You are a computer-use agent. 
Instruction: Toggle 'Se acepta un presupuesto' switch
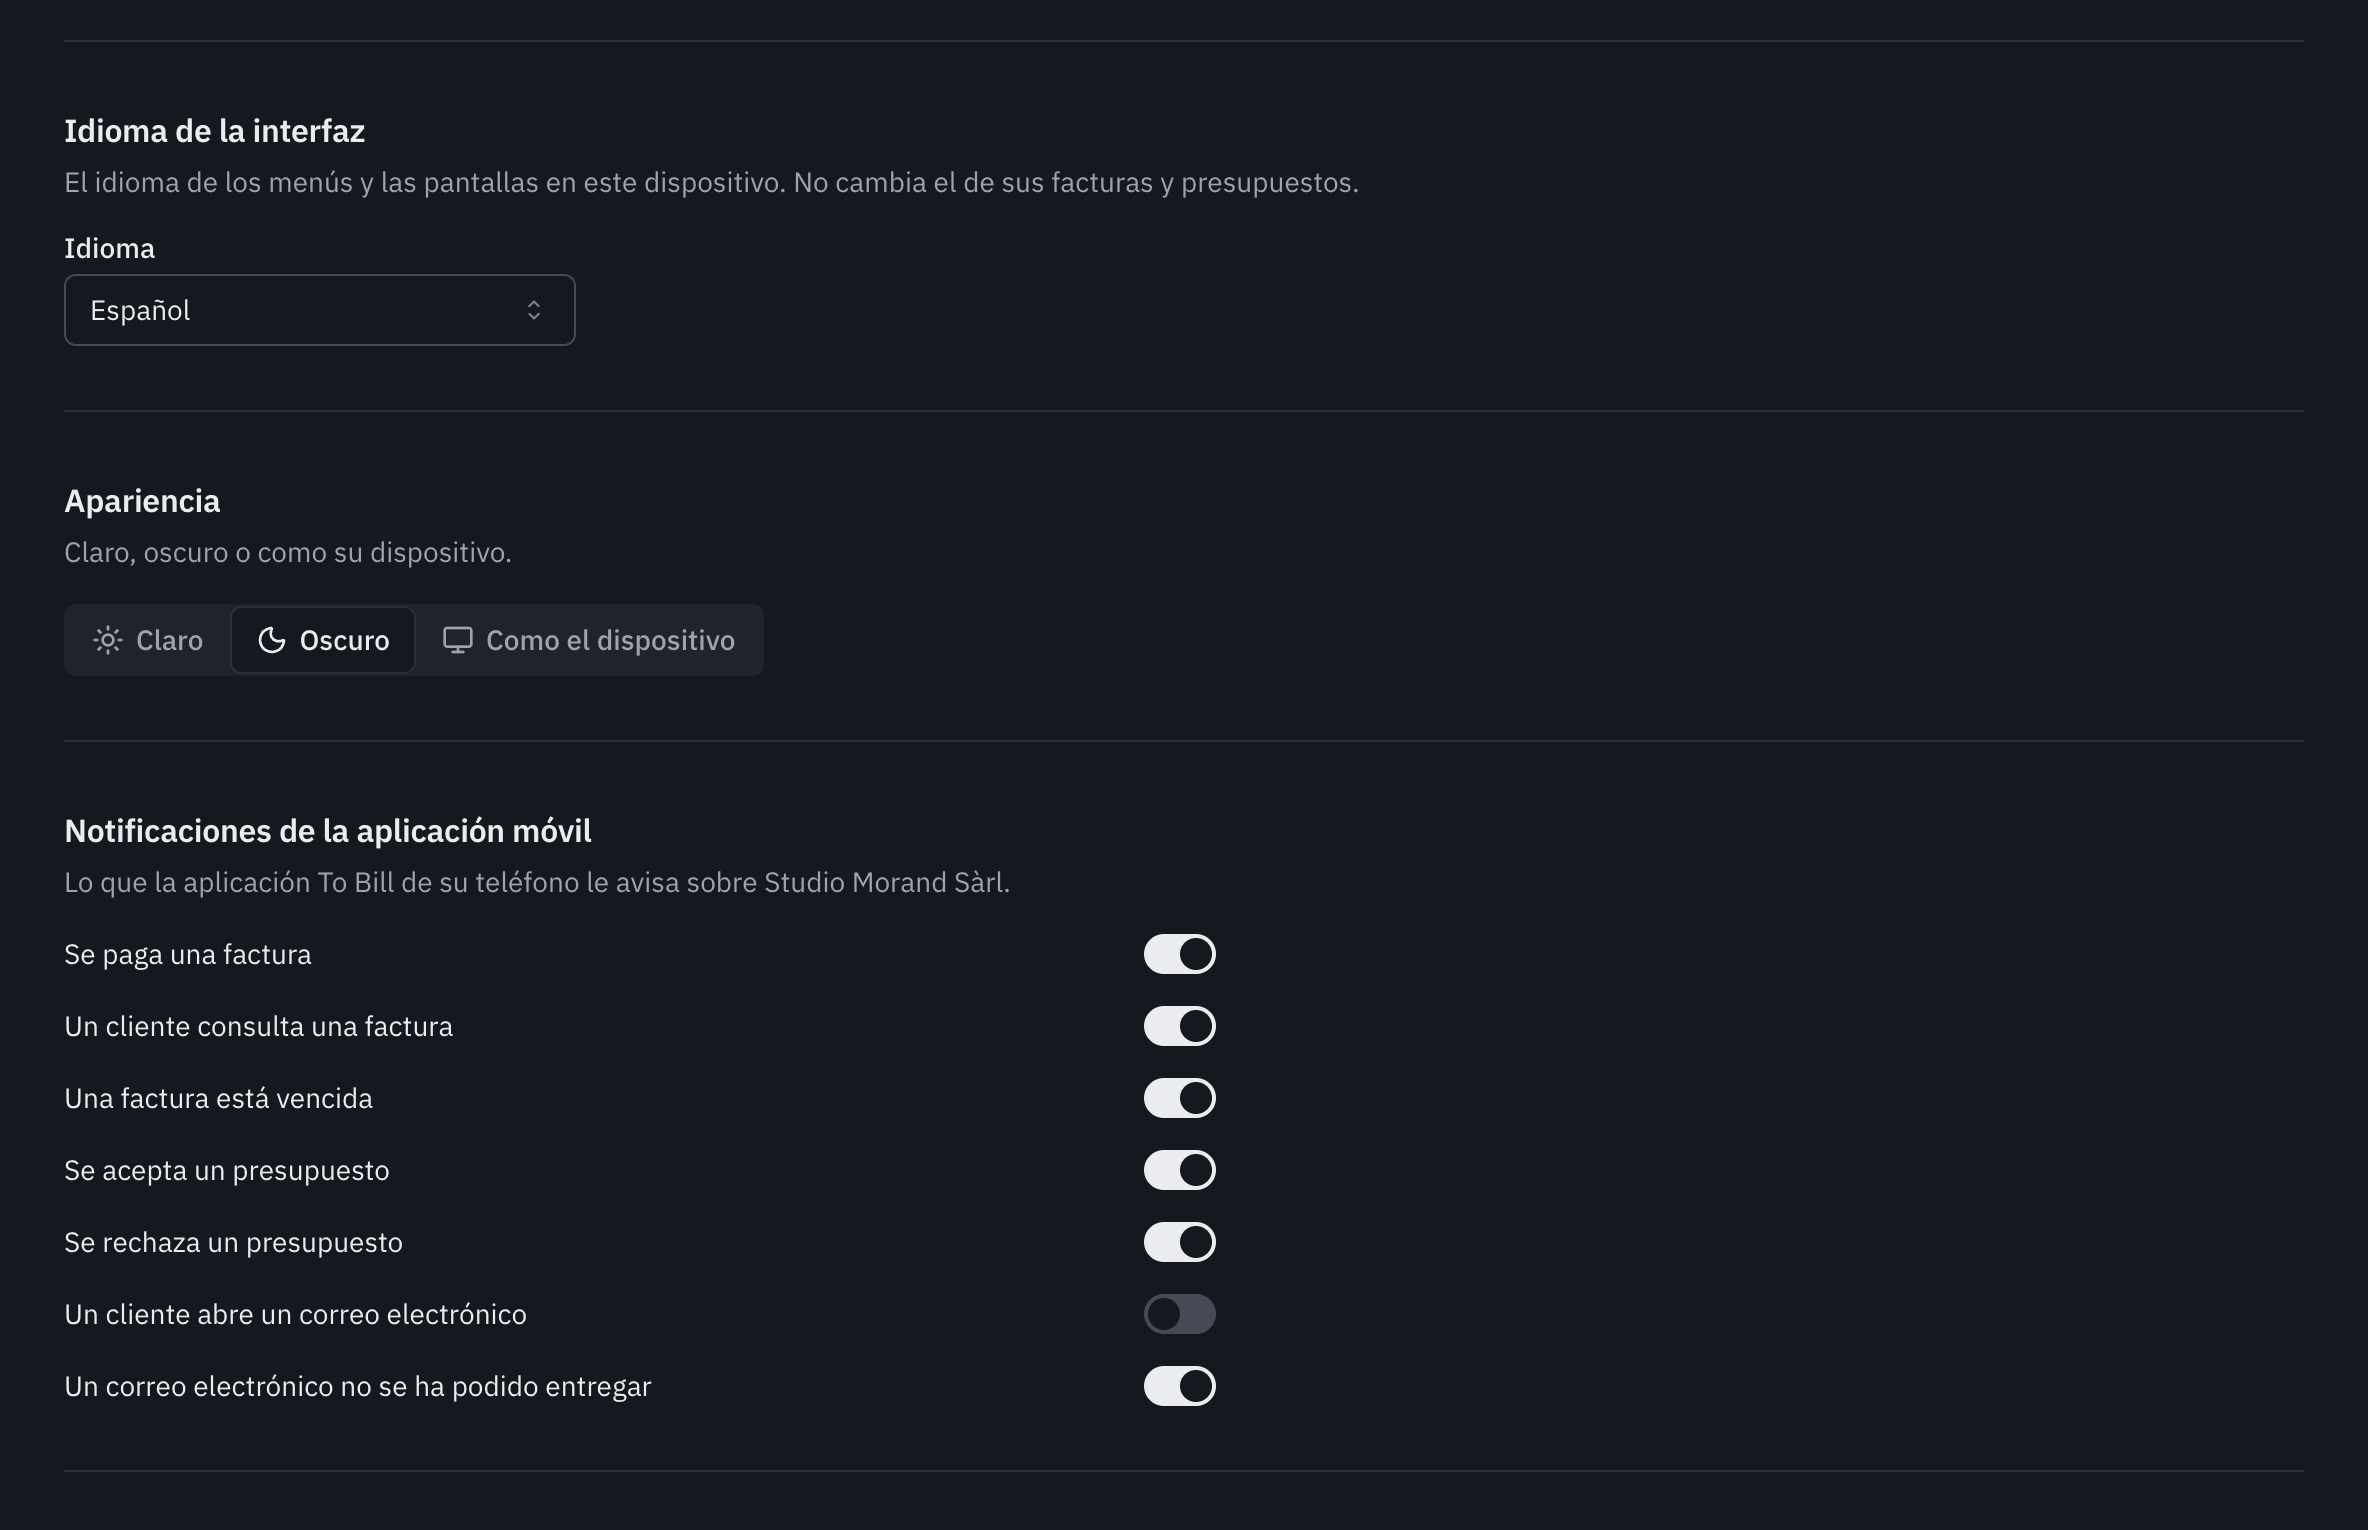pos(1180,1170)
